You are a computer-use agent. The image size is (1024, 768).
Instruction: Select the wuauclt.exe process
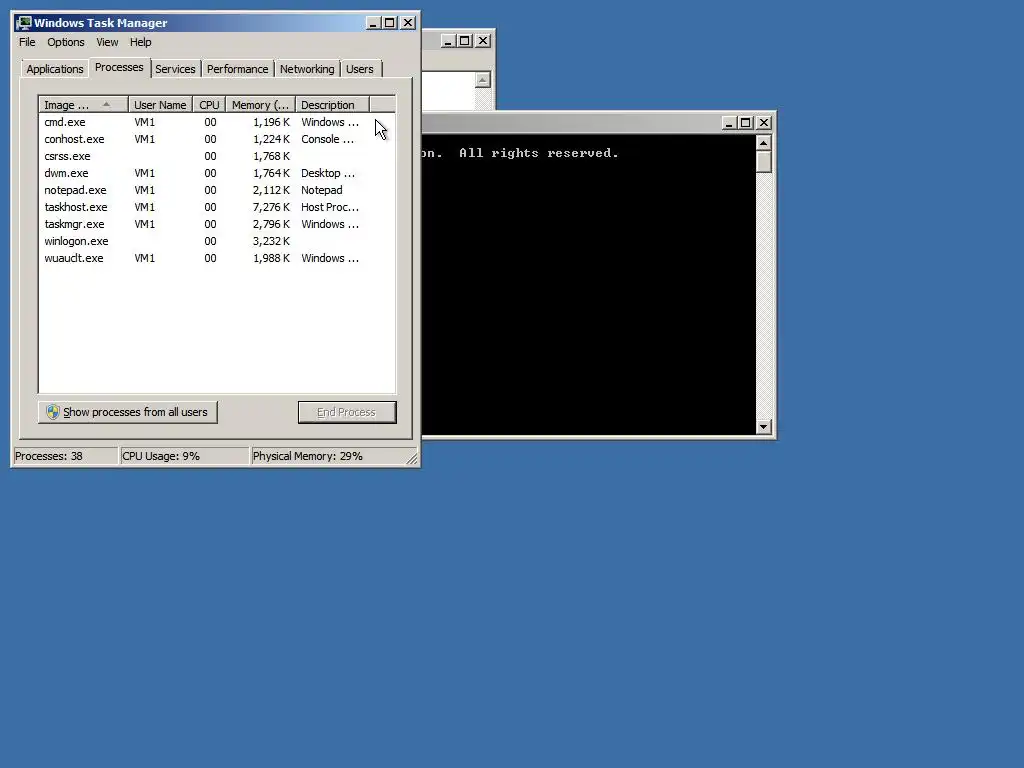(217, 258)
